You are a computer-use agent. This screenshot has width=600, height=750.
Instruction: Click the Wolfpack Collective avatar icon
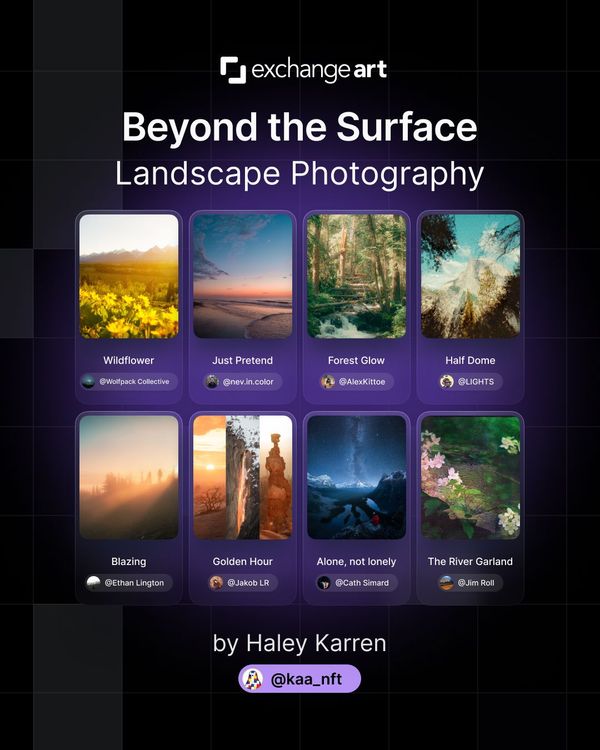pos(88,382)
